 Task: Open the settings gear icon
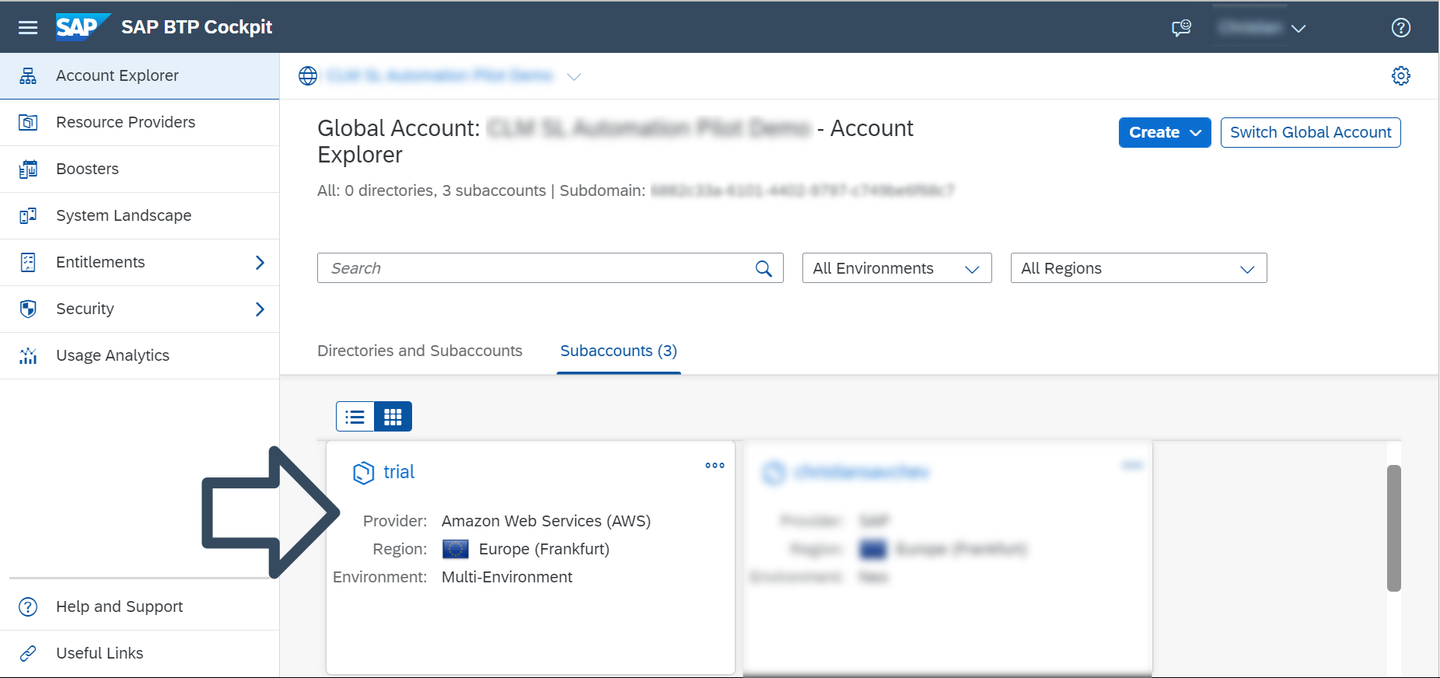pos(1401,76)
